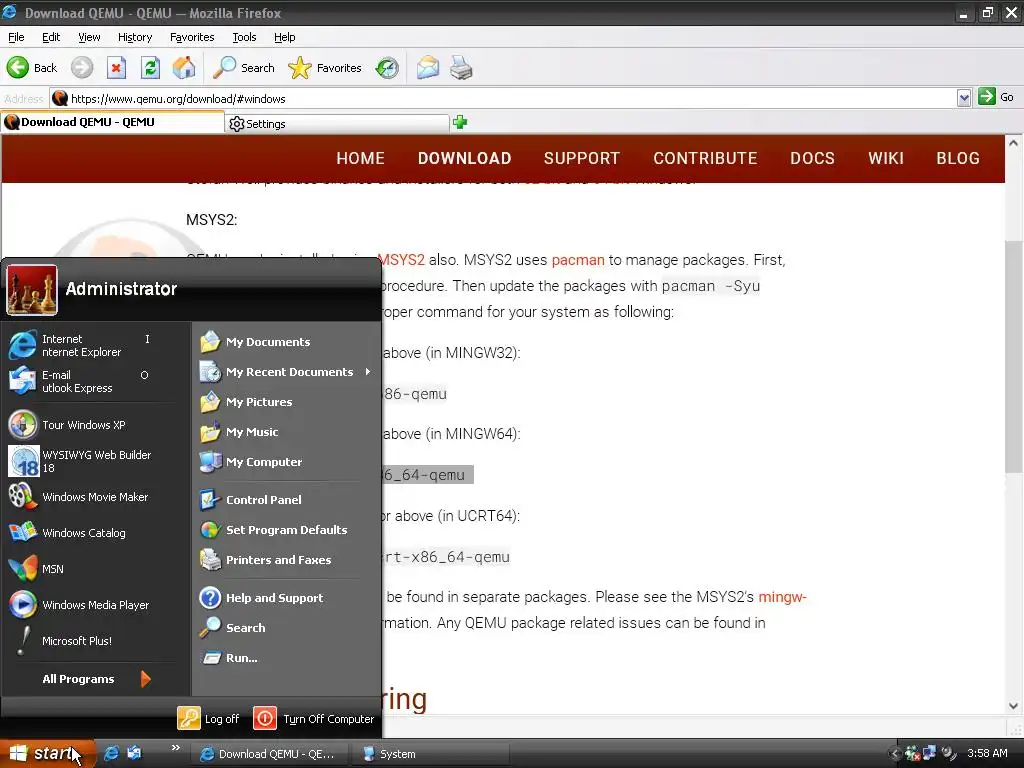This screenshot has height=768, width=1024.
Task: Open WIKI in QEMU navigation
Action: (x=886, y=158)
